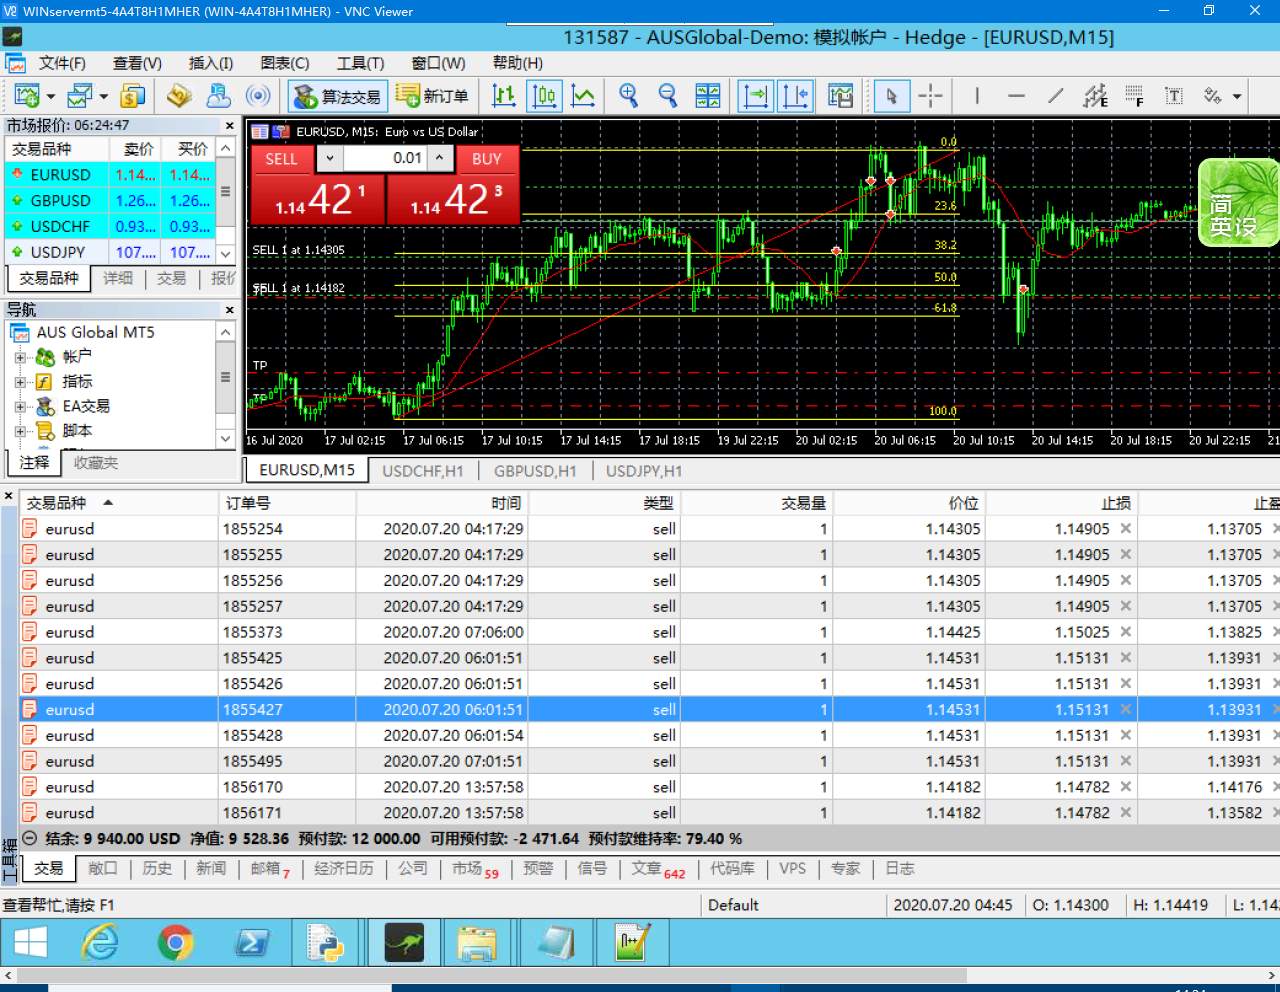Click the red SELL price button
The image size is (1280, 992).
(x=317, y=199)
